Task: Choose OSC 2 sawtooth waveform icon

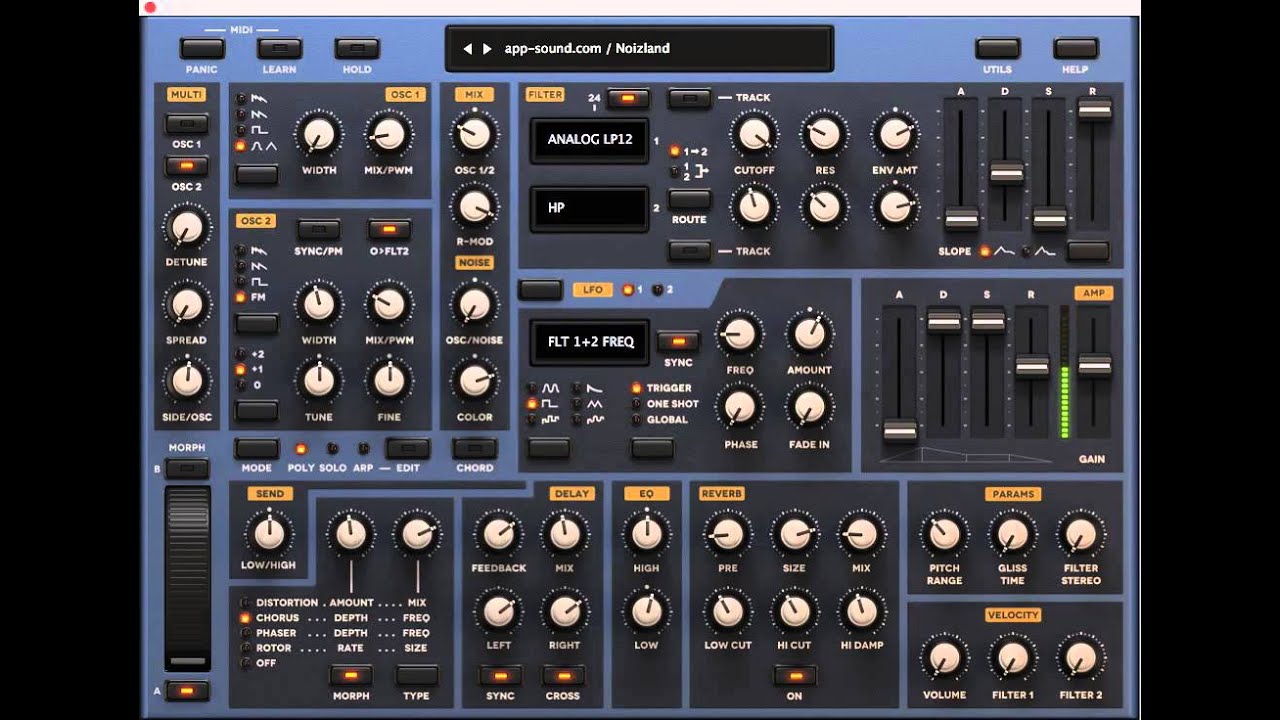Action: pos(257,267)
